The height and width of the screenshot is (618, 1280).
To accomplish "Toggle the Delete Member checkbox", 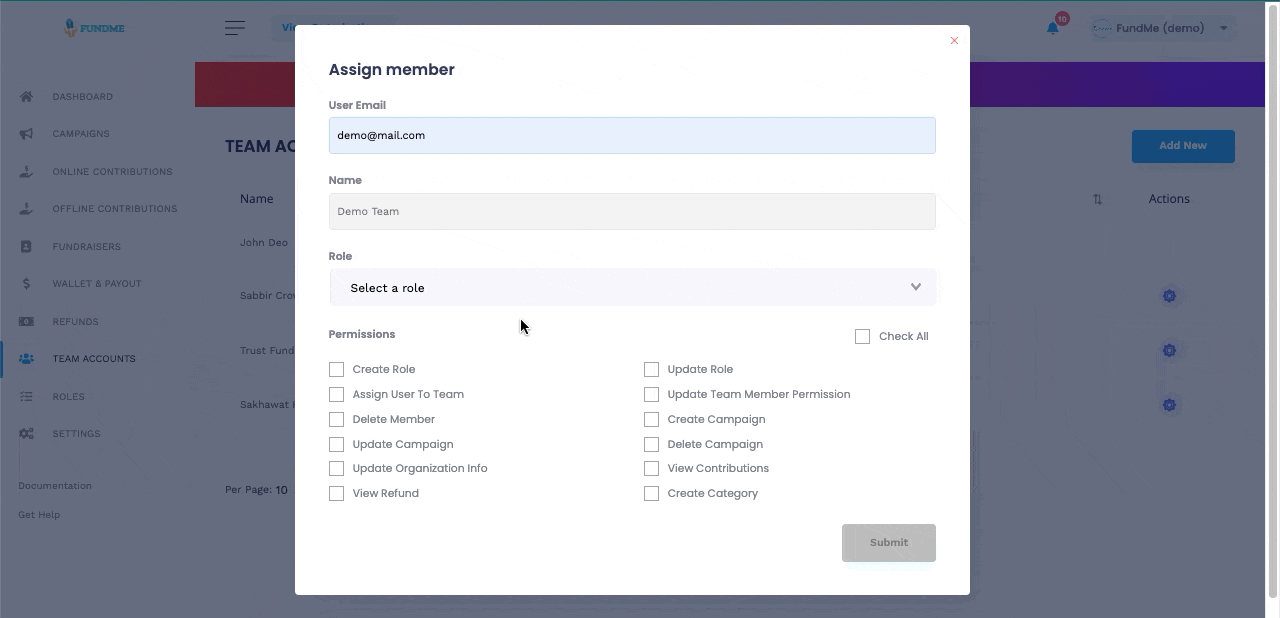I will point(336,419).
